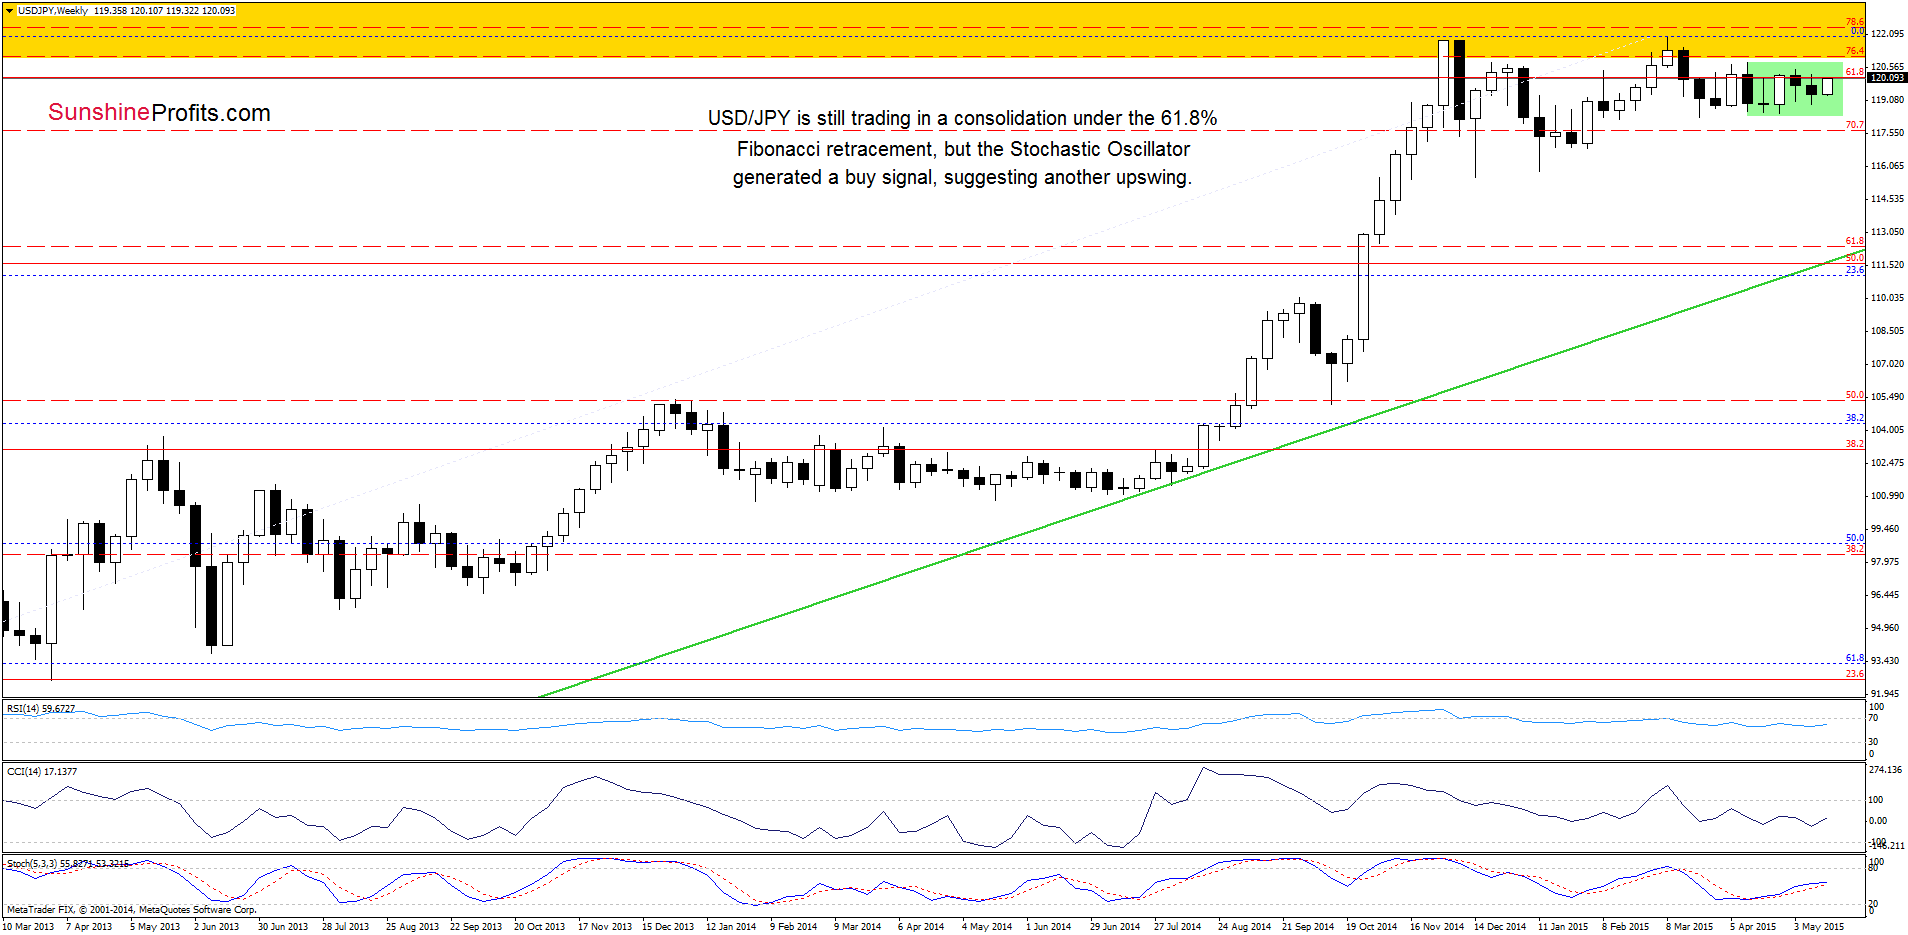The image size is (1908, 935).
Task: Select the chart annotation about the Stochastic Oscillator
Action: tap(962, 148)
